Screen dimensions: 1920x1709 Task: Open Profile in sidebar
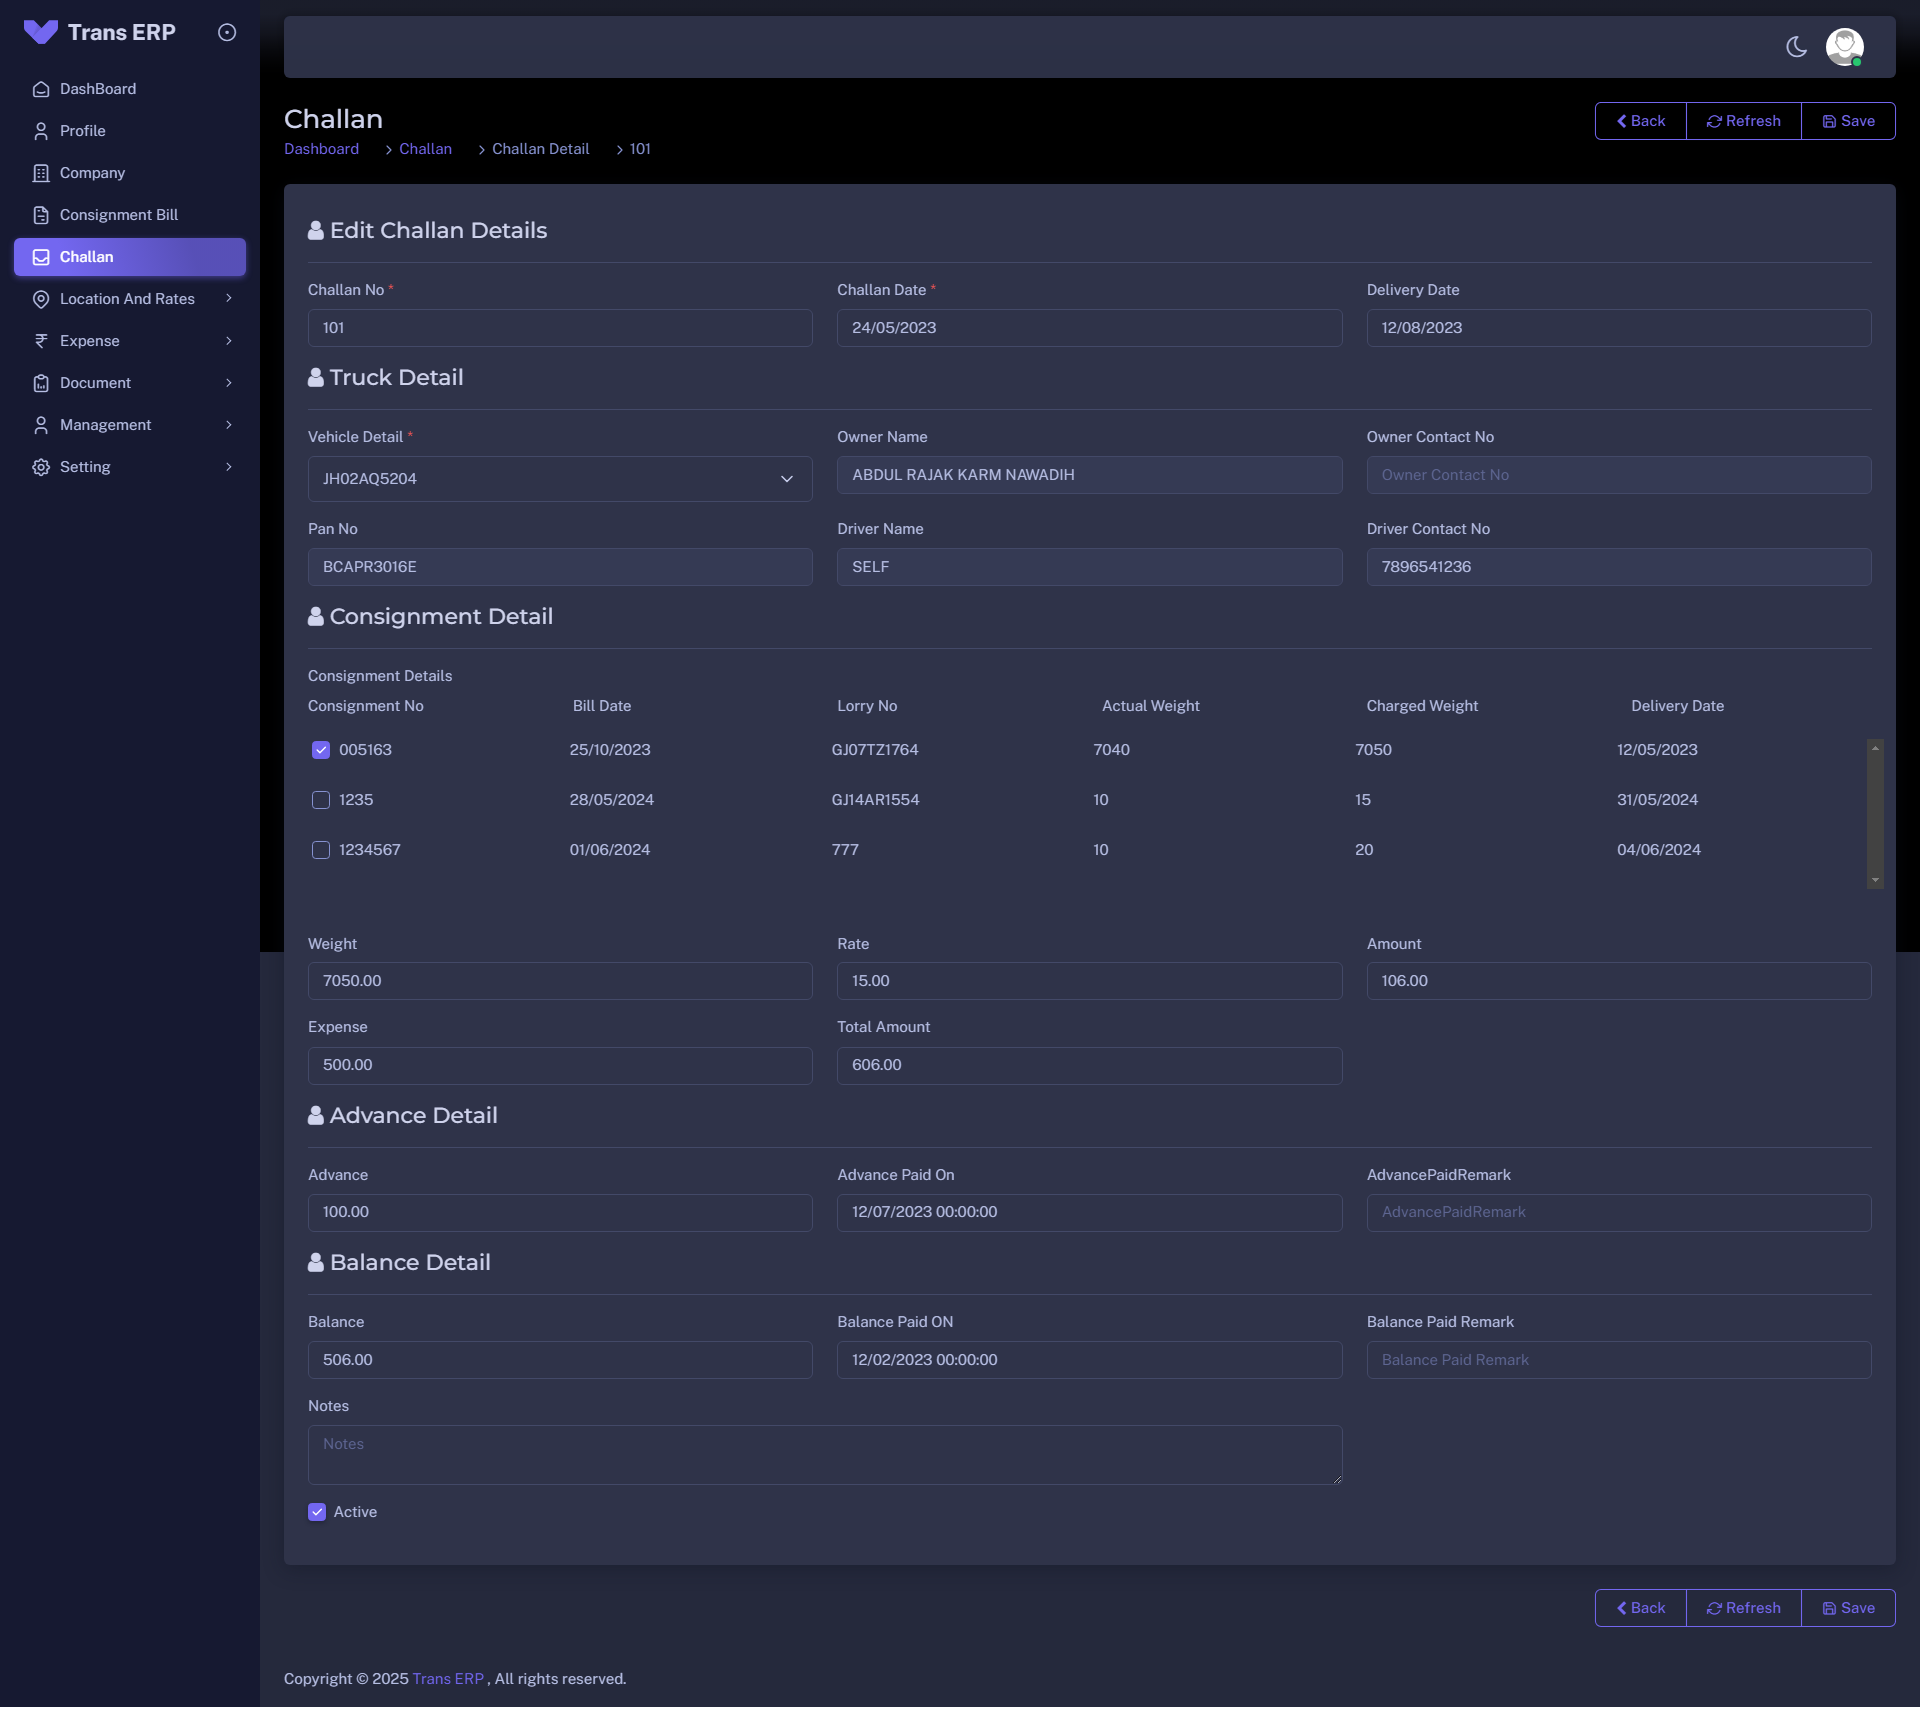click(82, 131)
